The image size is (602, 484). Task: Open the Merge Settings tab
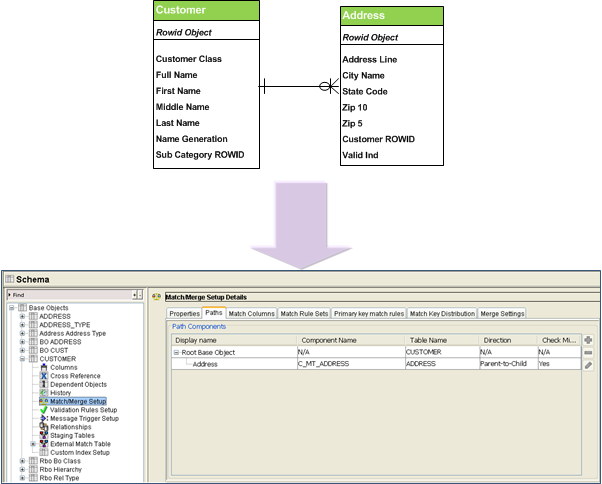[502, 314]
